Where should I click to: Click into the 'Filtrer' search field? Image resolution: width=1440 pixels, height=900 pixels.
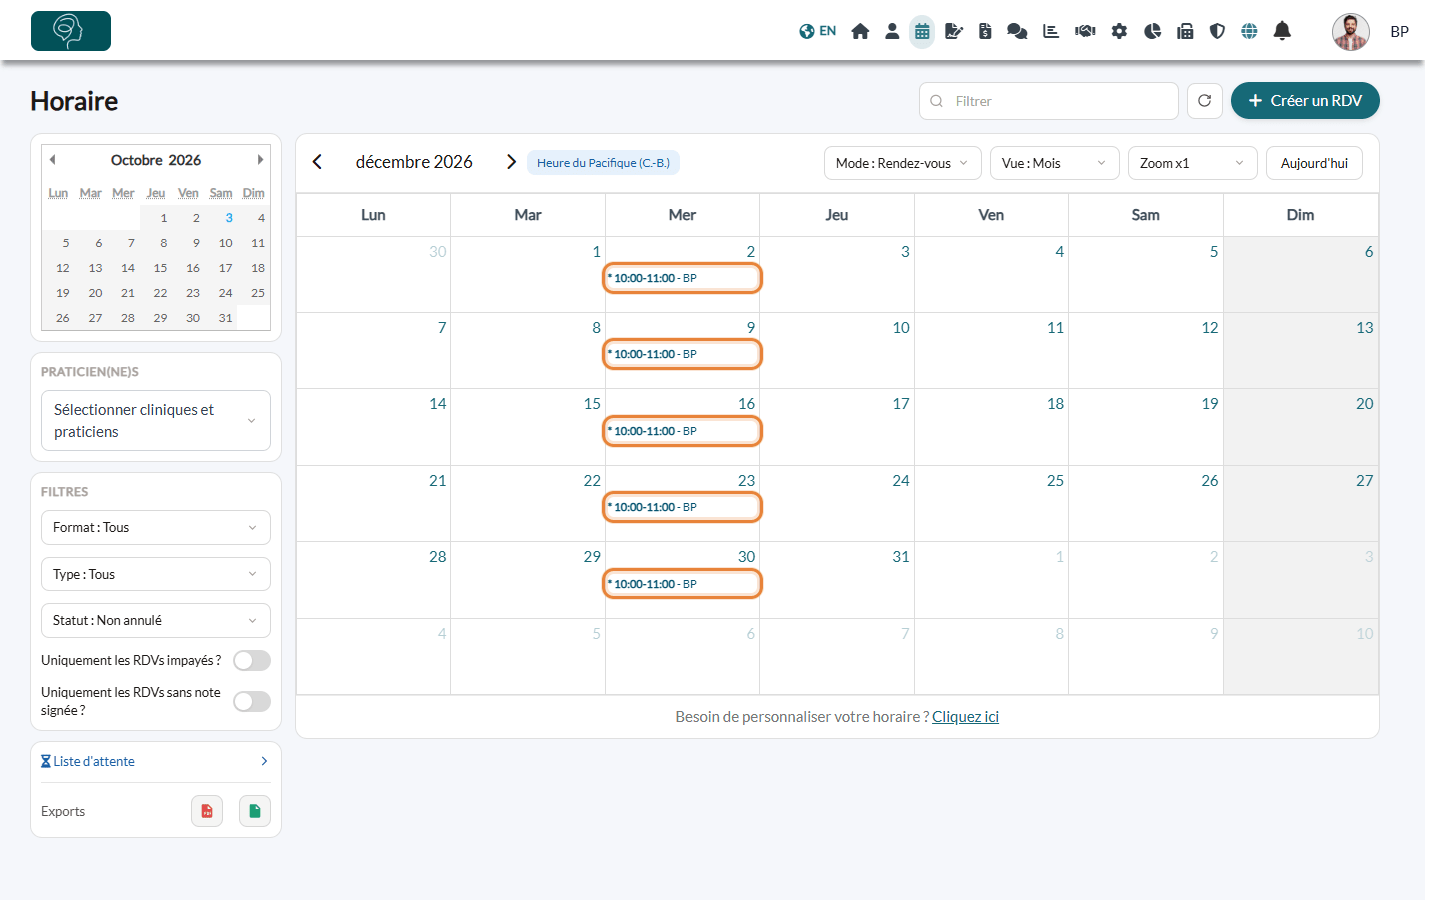(1049, 101)
